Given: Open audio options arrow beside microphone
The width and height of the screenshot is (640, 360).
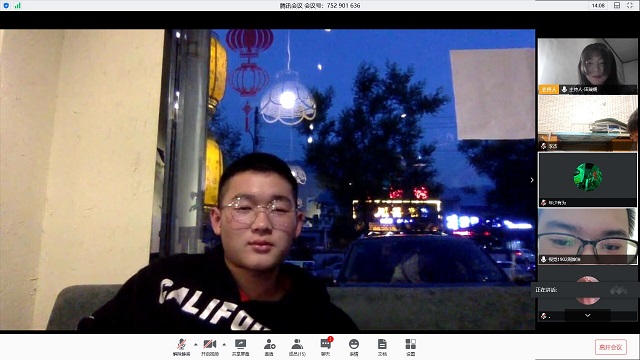Looking at the screenshot, I should tap(196, 344).
